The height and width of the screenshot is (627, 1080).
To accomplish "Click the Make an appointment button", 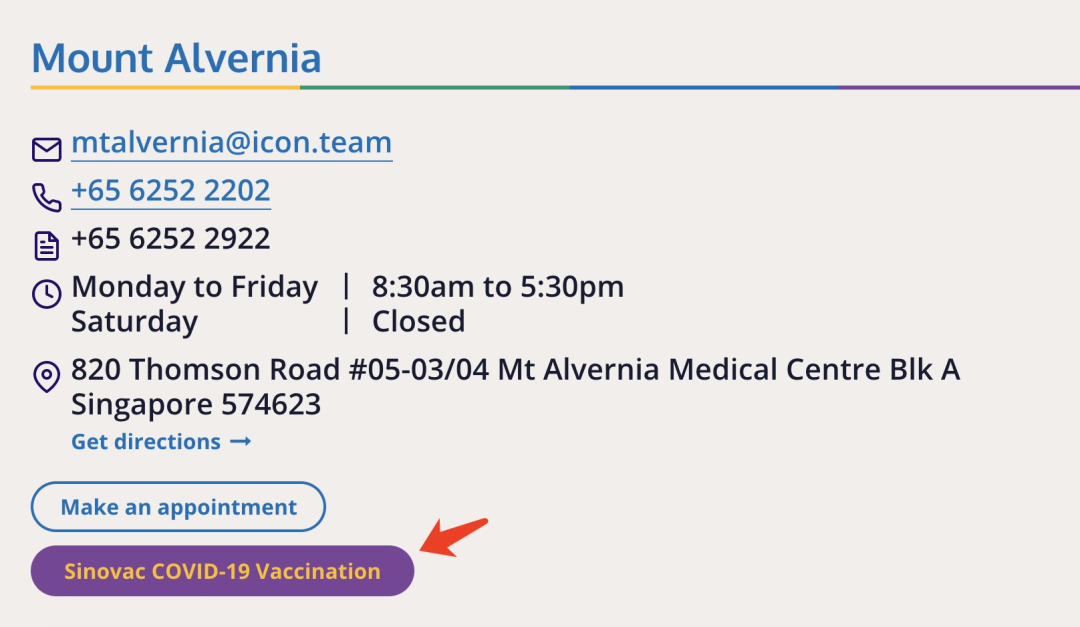I will (x=178, y=506).
